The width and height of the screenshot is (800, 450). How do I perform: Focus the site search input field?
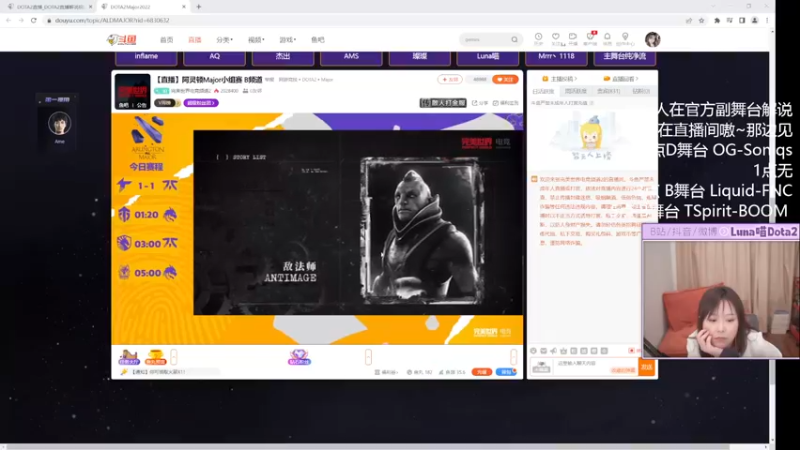coord(485,39)
